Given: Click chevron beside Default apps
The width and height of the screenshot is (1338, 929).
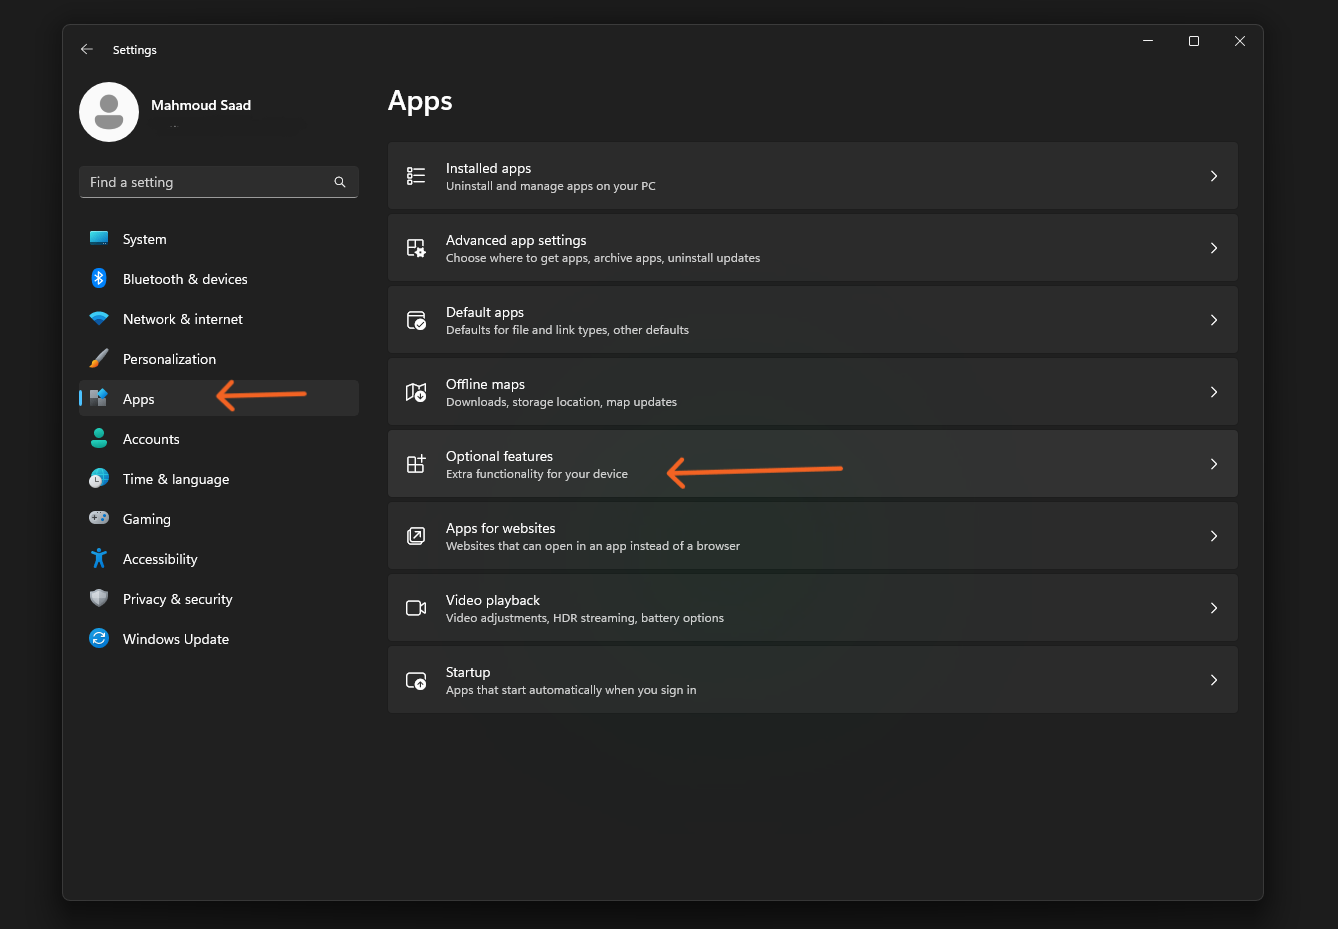Looking at the screenshot, I should (1213, 320).
